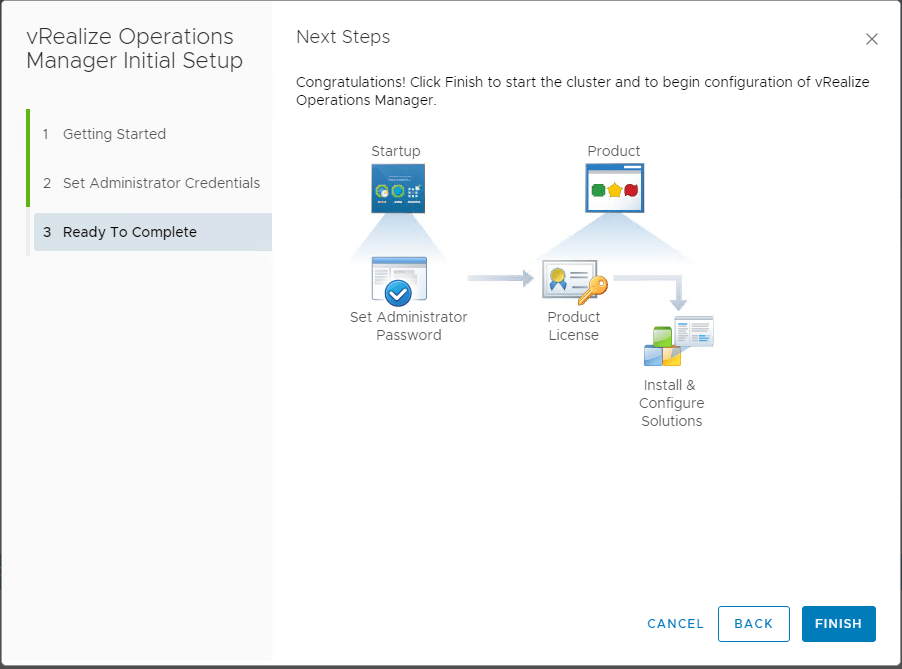Click the Back button
The height and width of the screenshot is (669, 902).
753,623
